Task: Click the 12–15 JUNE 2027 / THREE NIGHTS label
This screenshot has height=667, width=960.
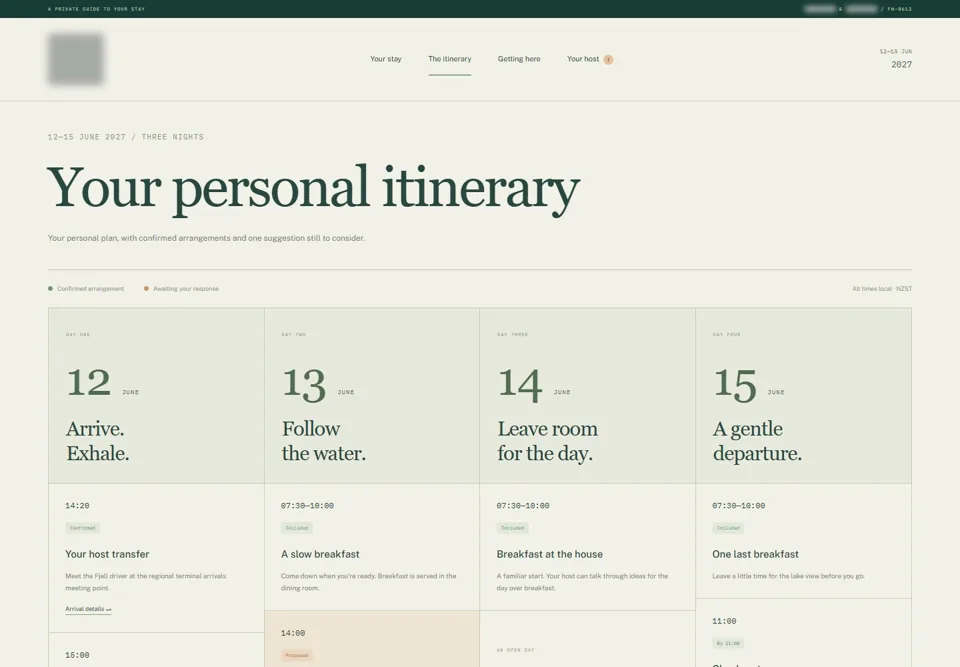Action: [126, 137]
